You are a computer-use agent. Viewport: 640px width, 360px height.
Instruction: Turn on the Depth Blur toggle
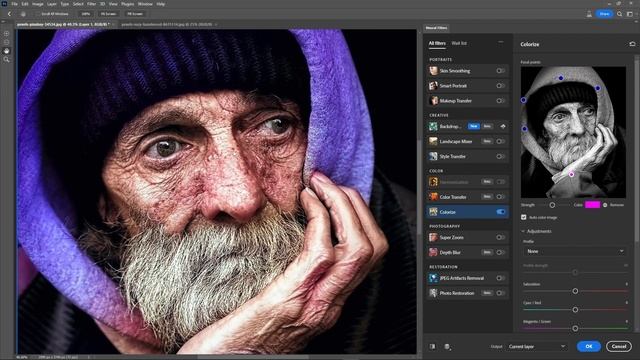coord(500,252)
